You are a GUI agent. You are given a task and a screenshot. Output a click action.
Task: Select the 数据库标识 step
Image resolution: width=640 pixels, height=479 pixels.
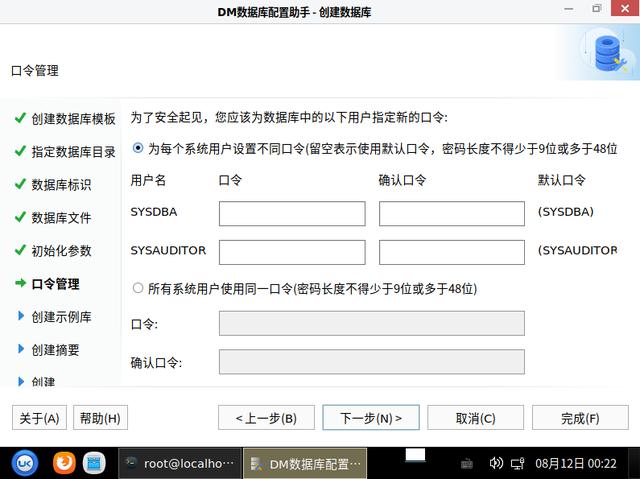[61, 185]
